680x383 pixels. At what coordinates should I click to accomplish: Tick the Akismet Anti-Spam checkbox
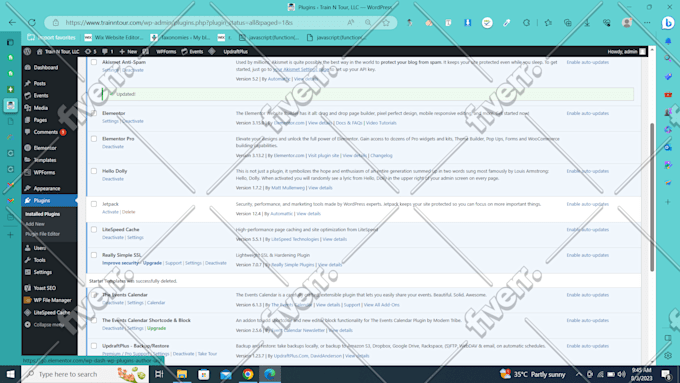click(94, 62)
